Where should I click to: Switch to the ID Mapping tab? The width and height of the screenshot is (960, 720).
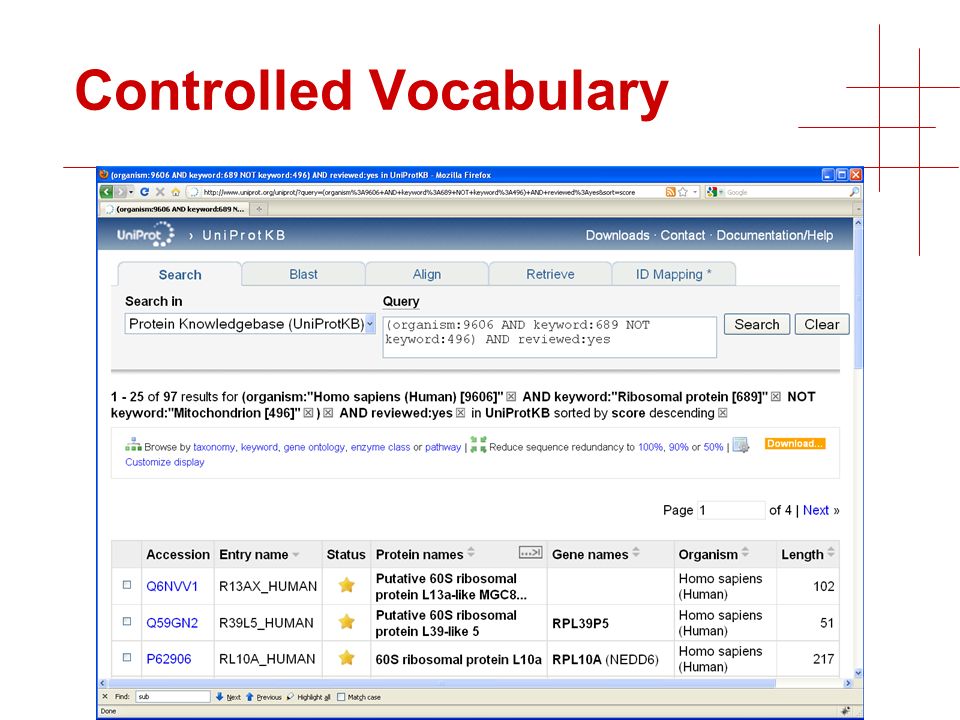tap(673, 274)
